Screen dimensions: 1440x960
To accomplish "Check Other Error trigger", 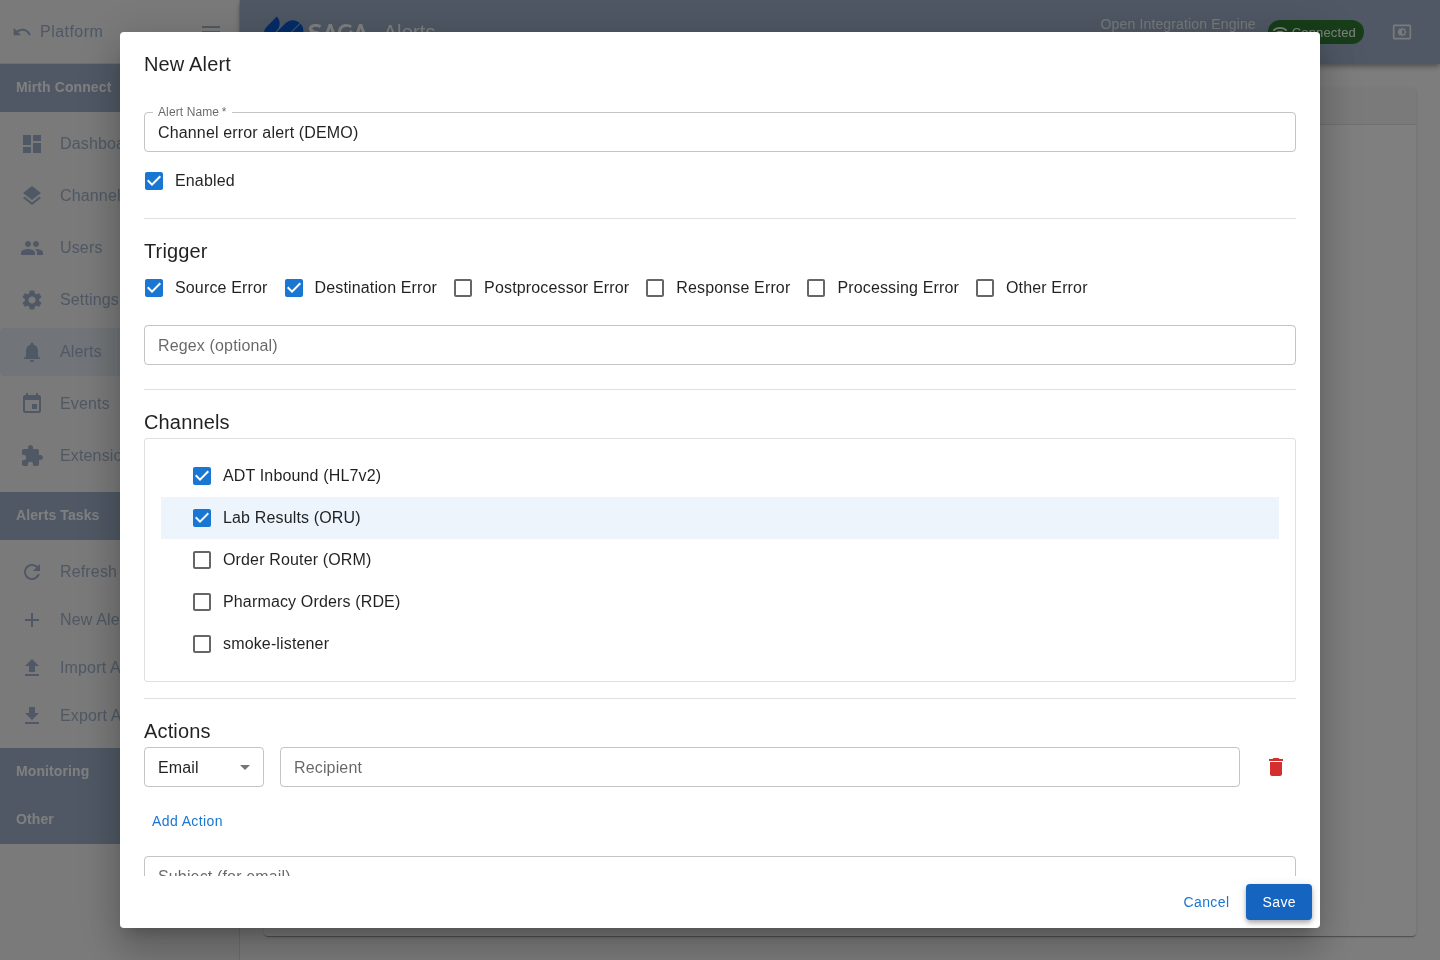I will [x=985, y=288].
